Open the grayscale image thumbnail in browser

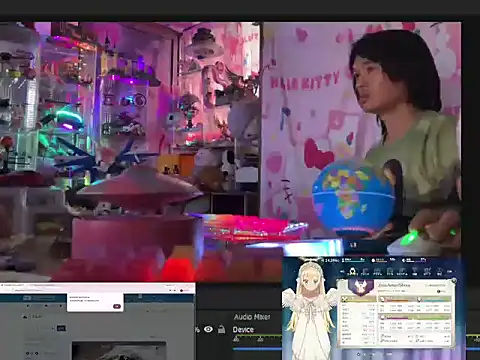point(119,350)
